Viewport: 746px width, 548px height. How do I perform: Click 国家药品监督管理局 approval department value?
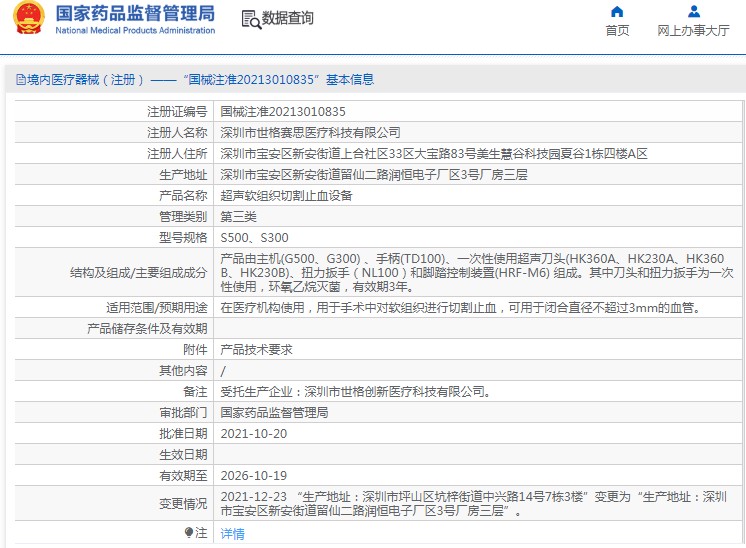(274, 412)
